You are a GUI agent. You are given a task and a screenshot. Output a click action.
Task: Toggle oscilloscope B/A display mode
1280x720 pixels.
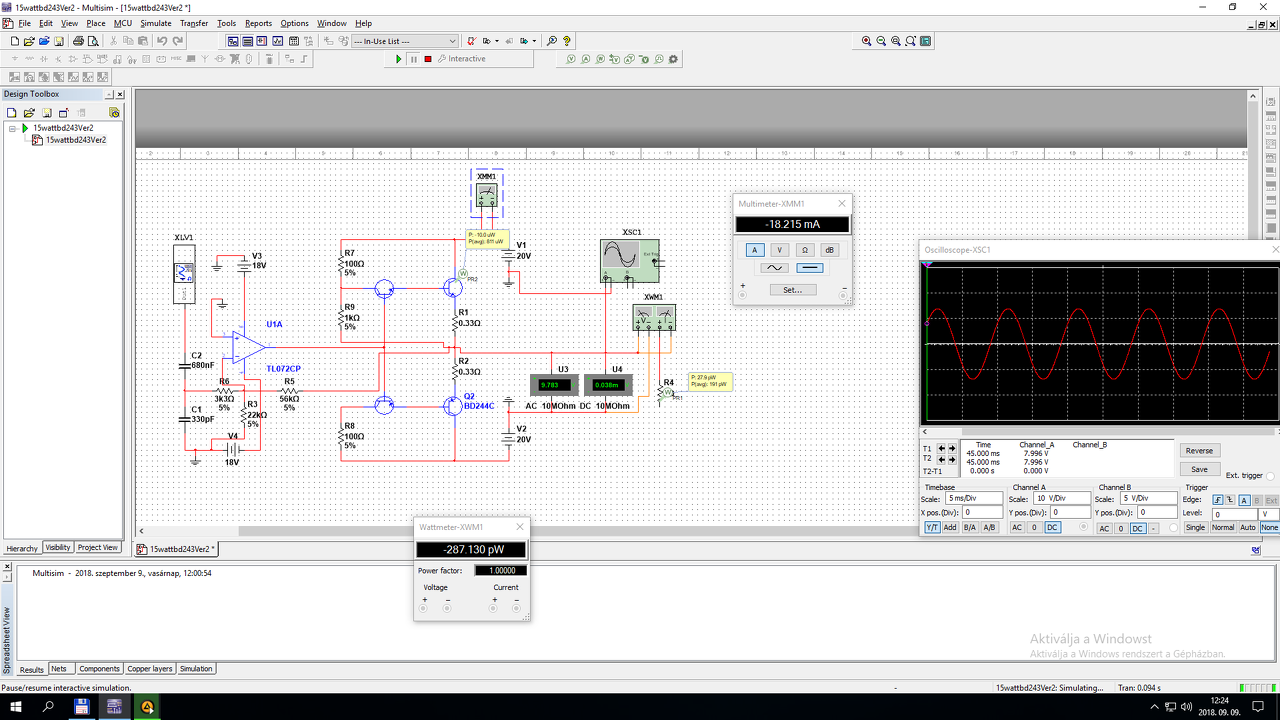coord(969,528)
